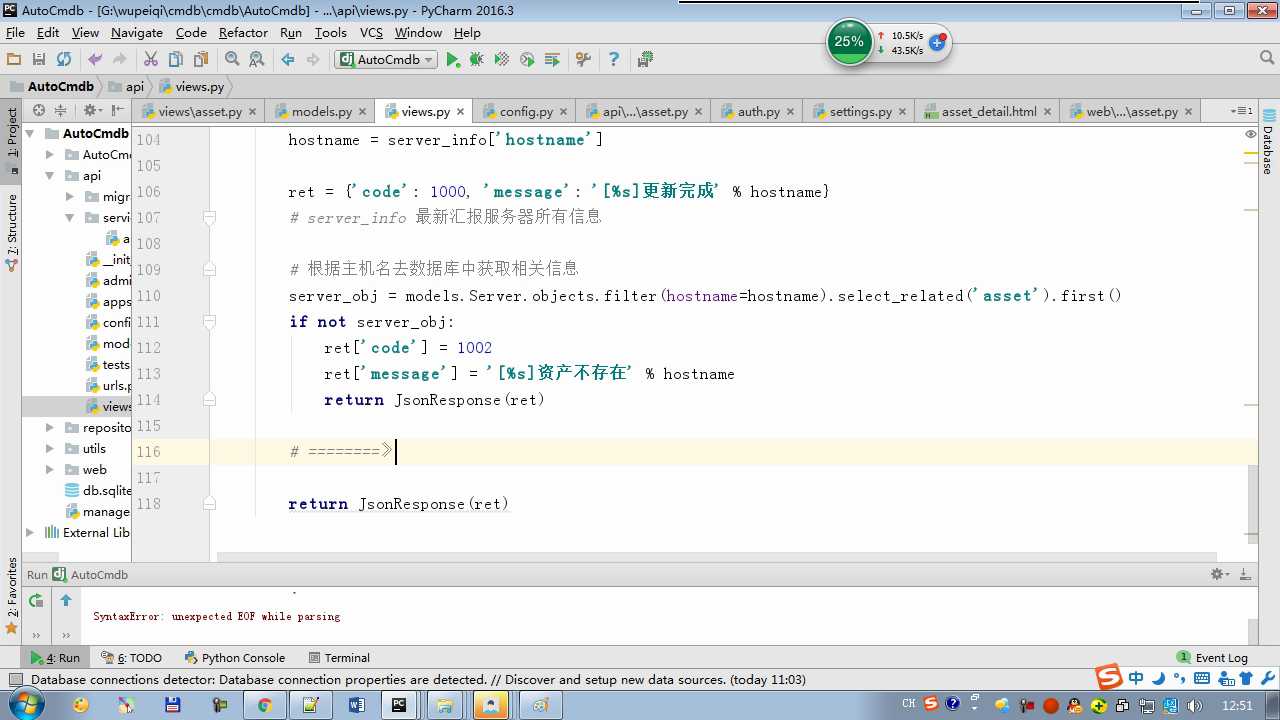Open Word from the Windows taskbar
The height and width of the screenshot is (720, 1280).
(356, 705)
